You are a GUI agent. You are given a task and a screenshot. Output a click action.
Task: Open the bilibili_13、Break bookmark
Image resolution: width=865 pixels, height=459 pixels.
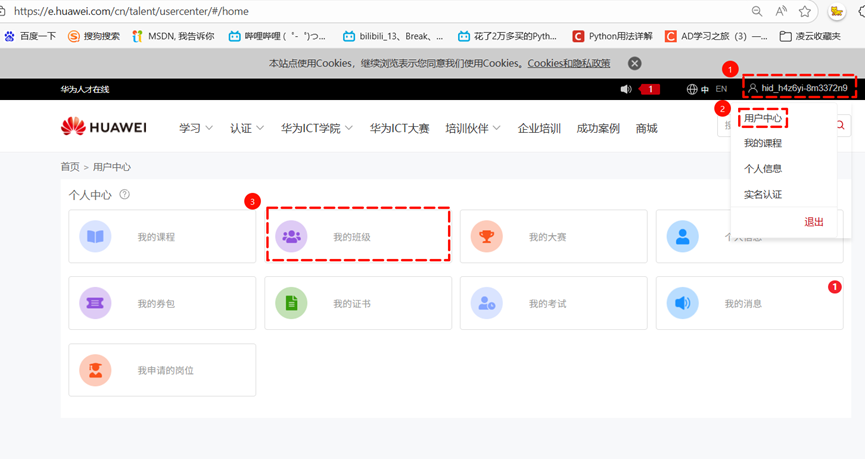pos(393,36)
